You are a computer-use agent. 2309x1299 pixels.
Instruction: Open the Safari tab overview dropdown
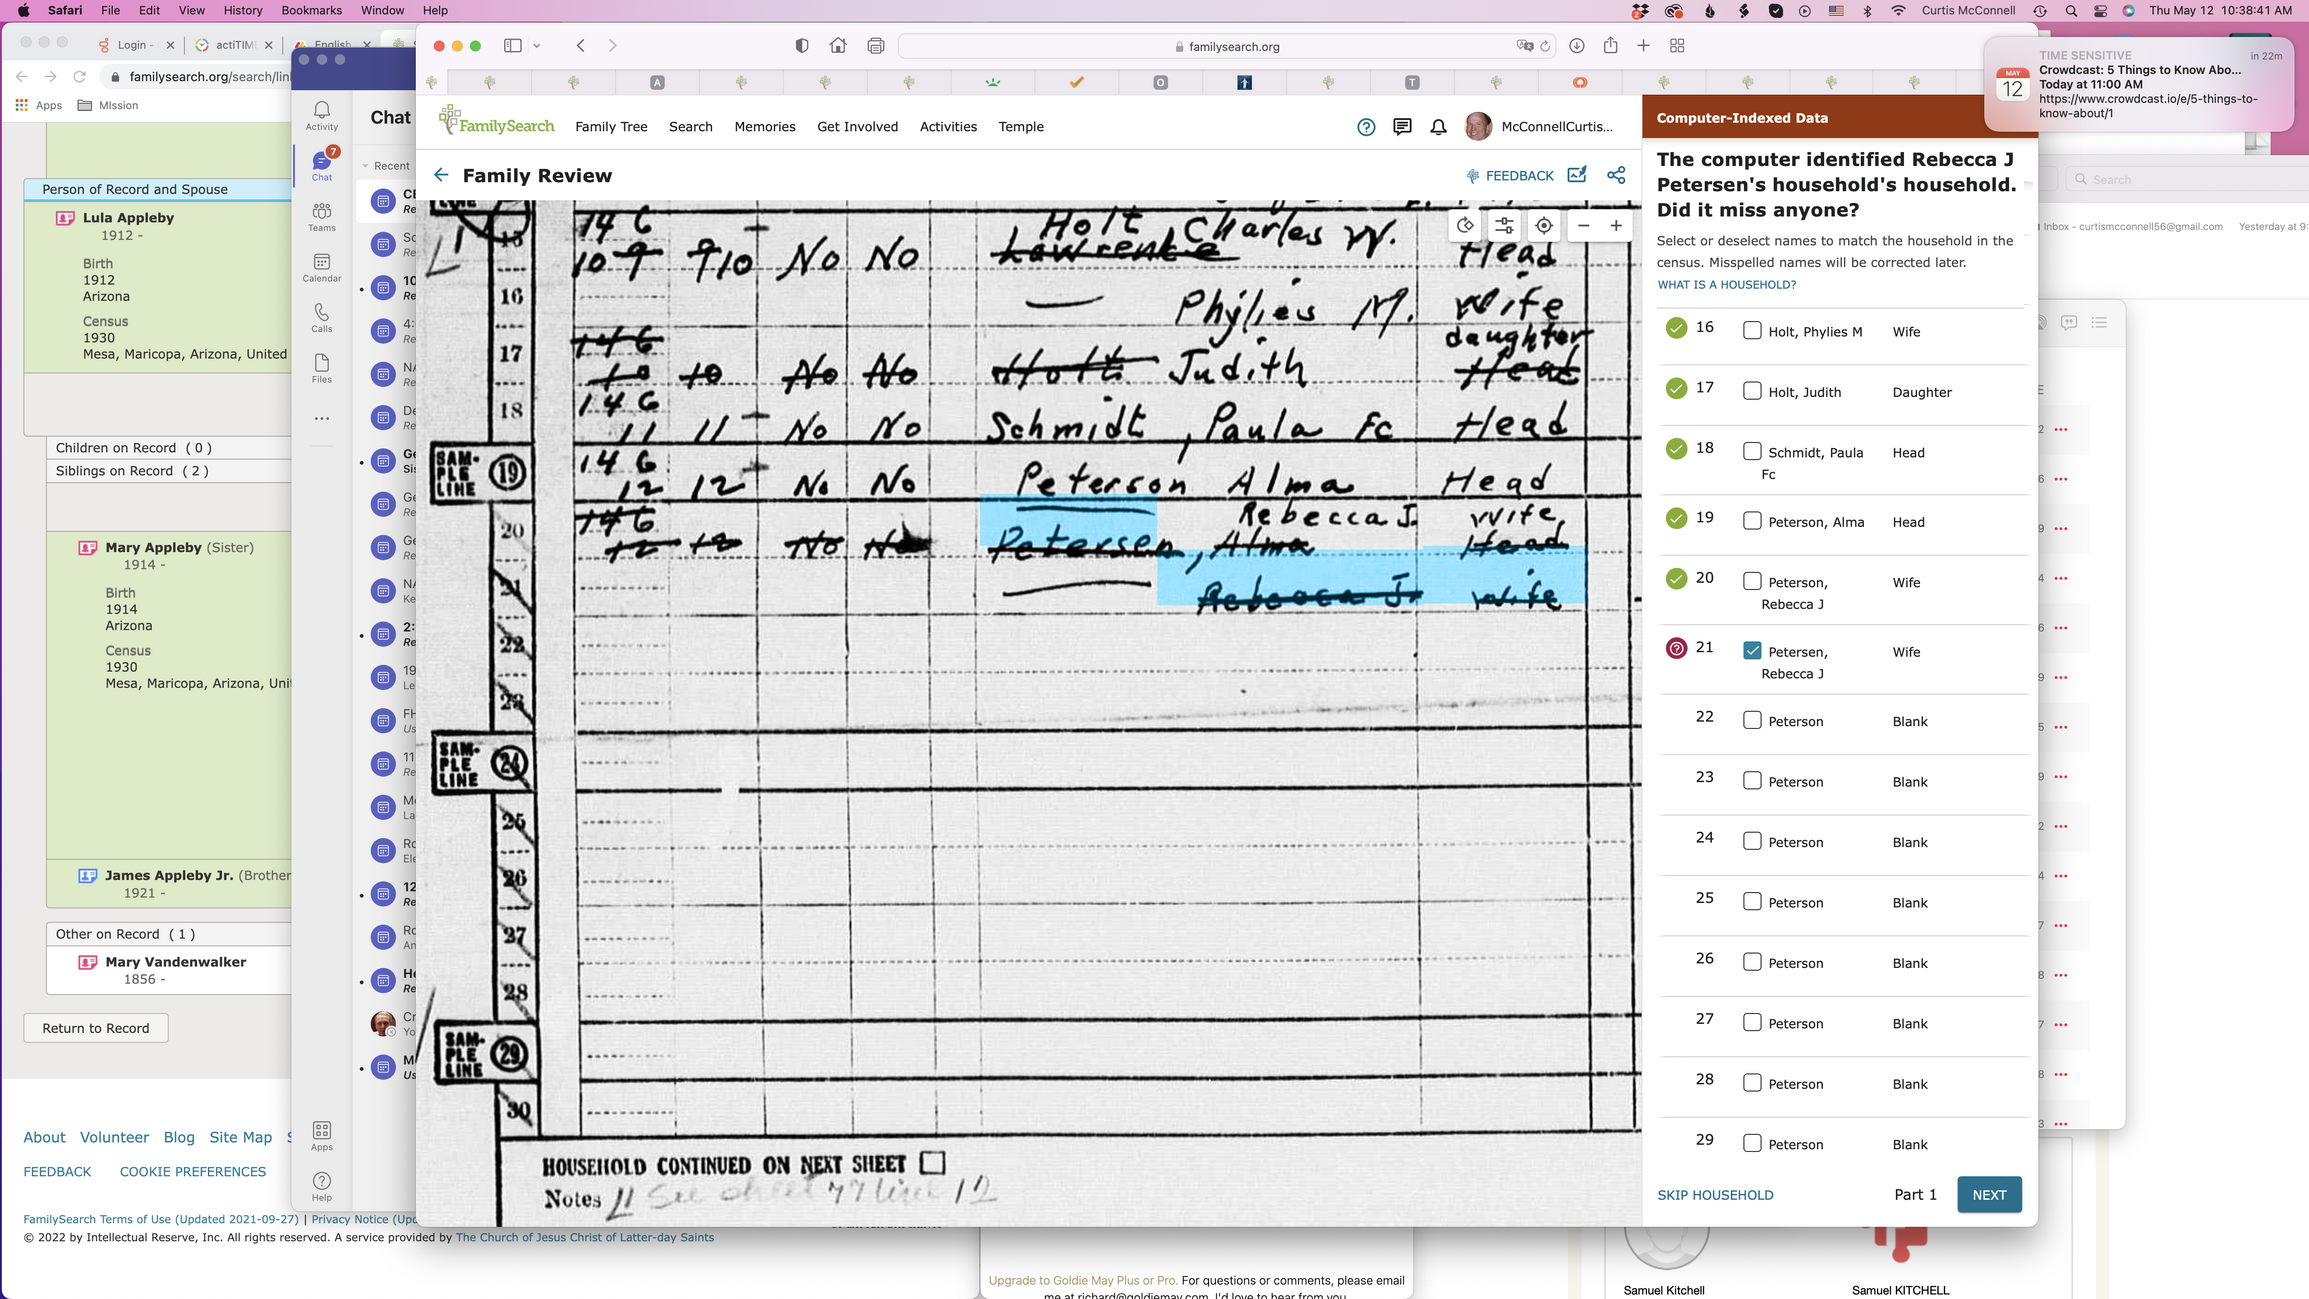click(x=537, y=45)
